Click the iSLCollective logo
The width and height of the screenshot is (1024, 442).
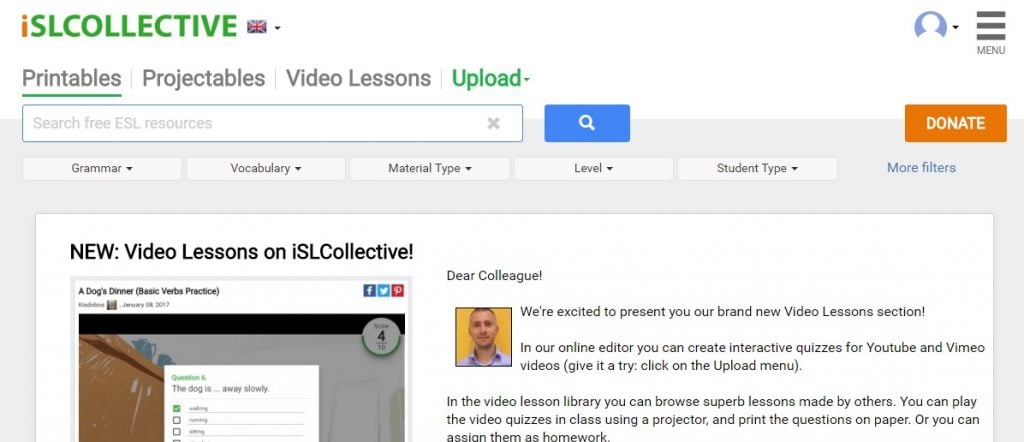pyautogui.click(x=129, y=26)
